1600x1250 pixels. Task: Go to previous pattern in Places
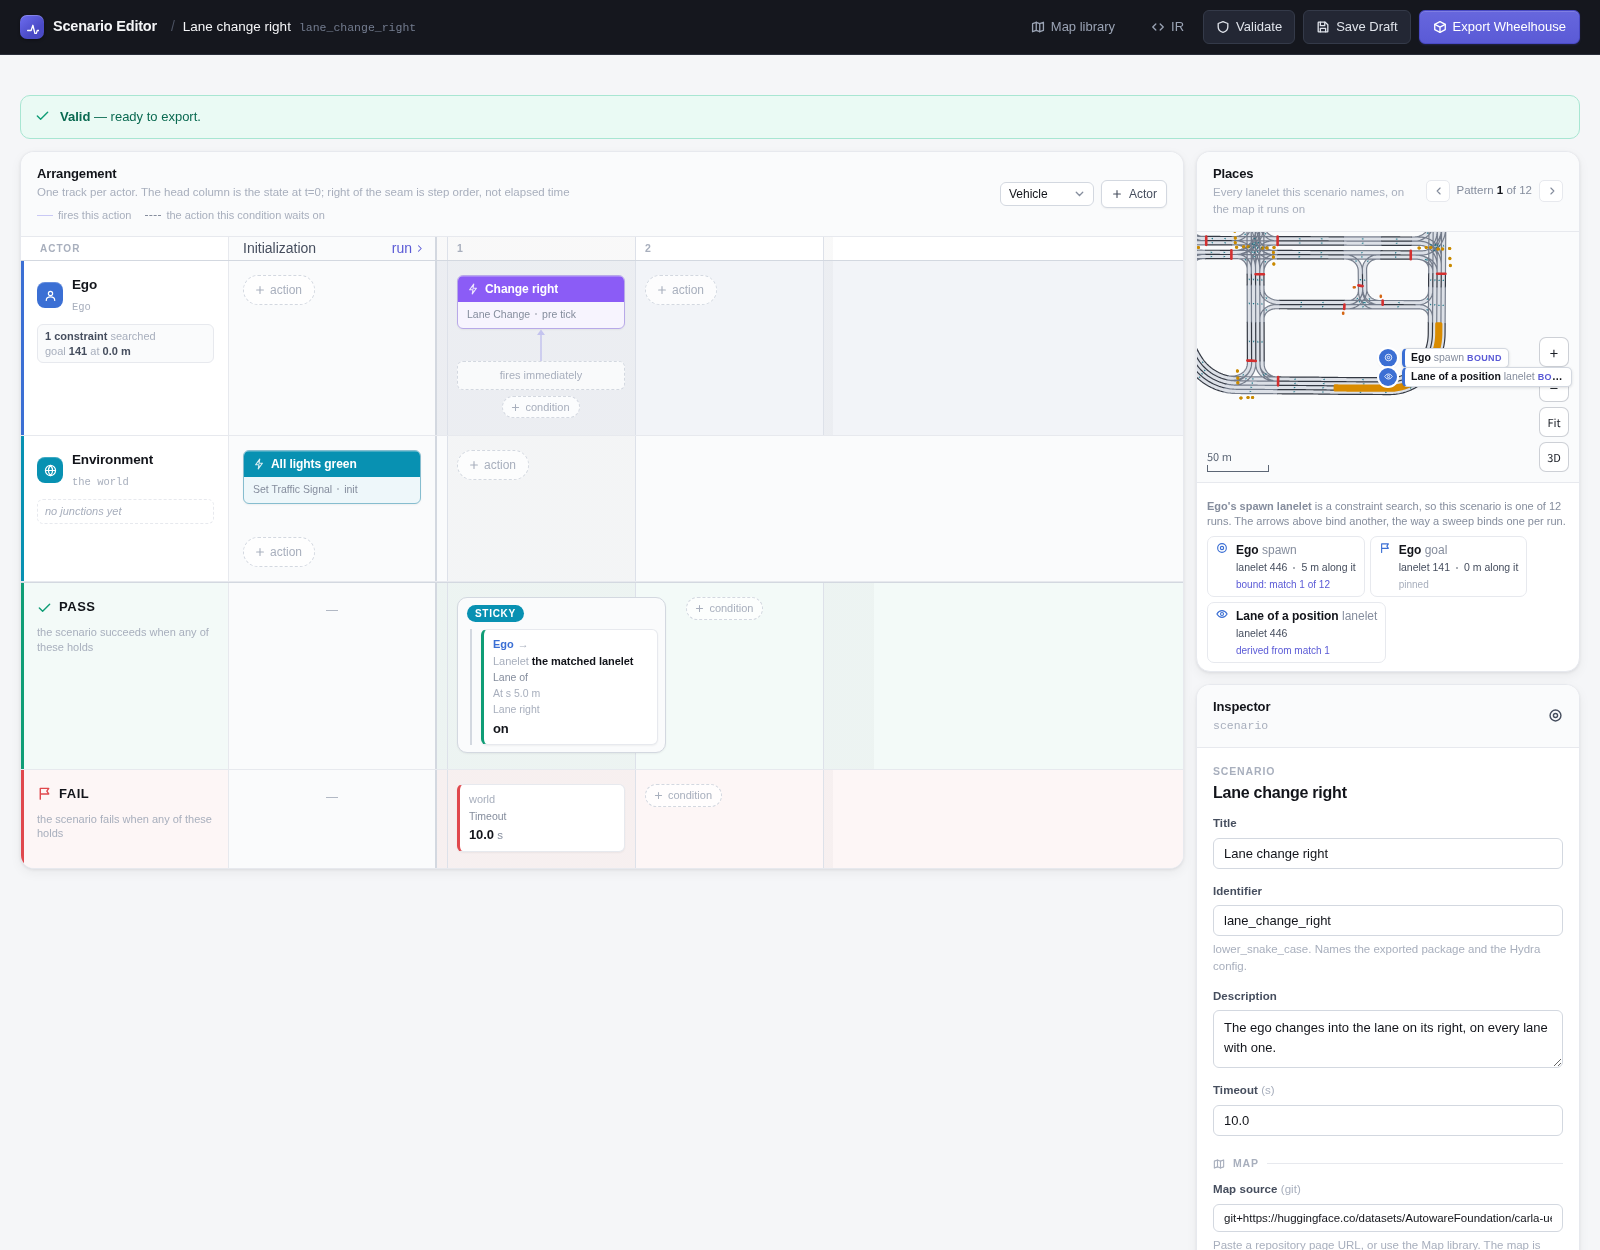coord(1438,191)
